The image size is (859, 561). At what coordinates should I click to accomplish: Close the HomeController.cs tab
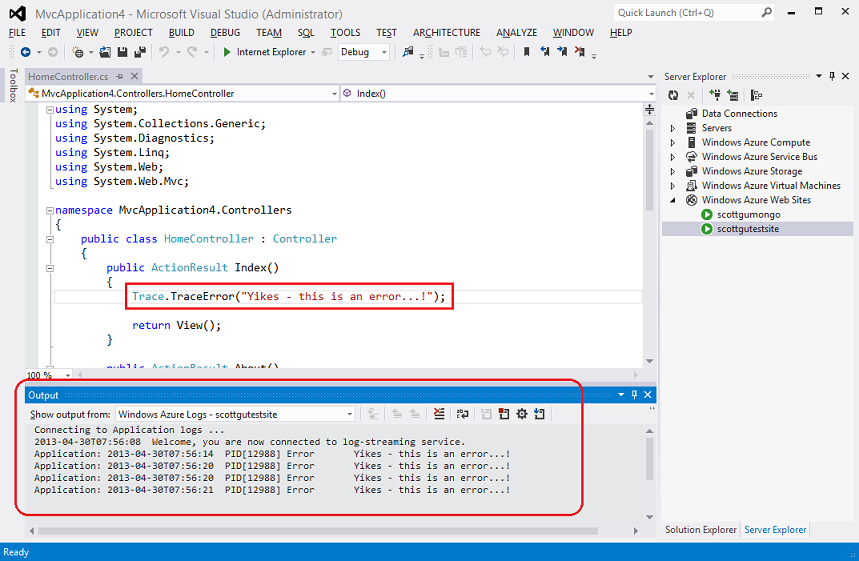(x=134, y=76)
